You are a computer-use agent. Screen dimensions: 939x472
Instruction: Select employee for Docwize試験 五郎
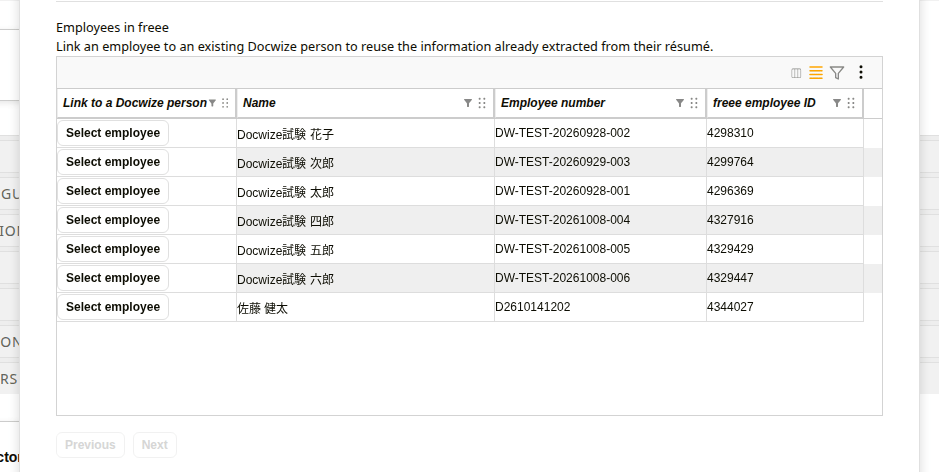point(113,249)
